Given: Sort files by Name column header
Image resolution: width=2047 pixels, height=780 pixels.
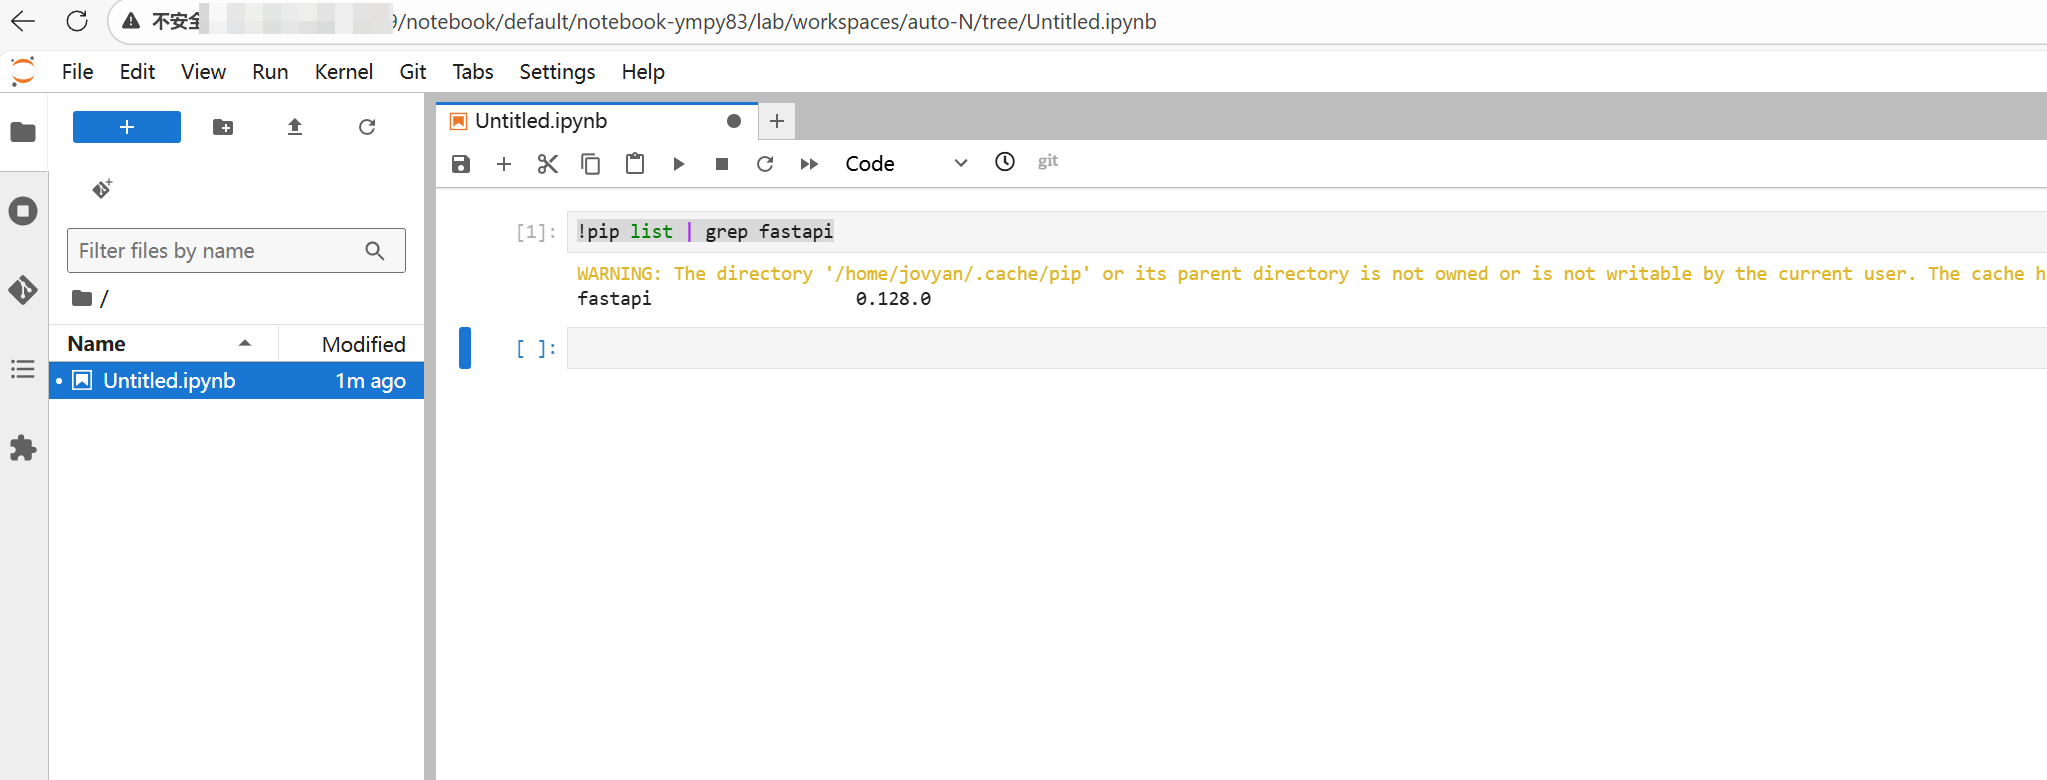Looking at the screenshot, I should pos(97,344).
